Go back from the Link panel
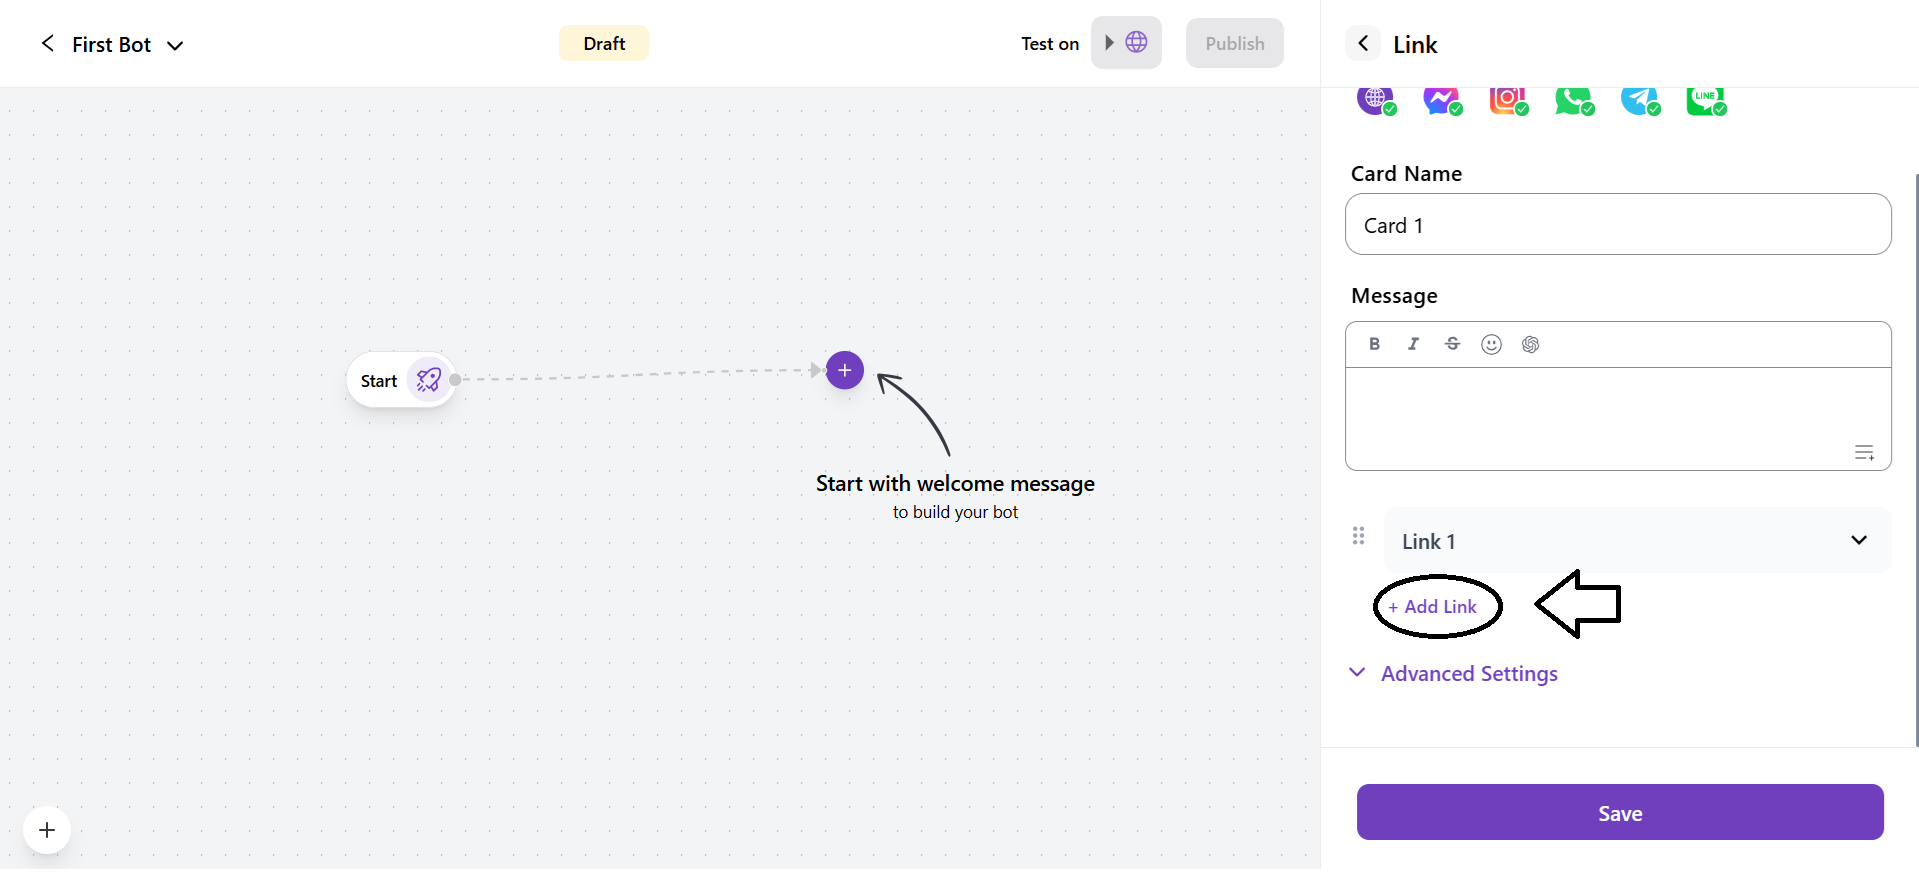 (x=1363, y=44)
